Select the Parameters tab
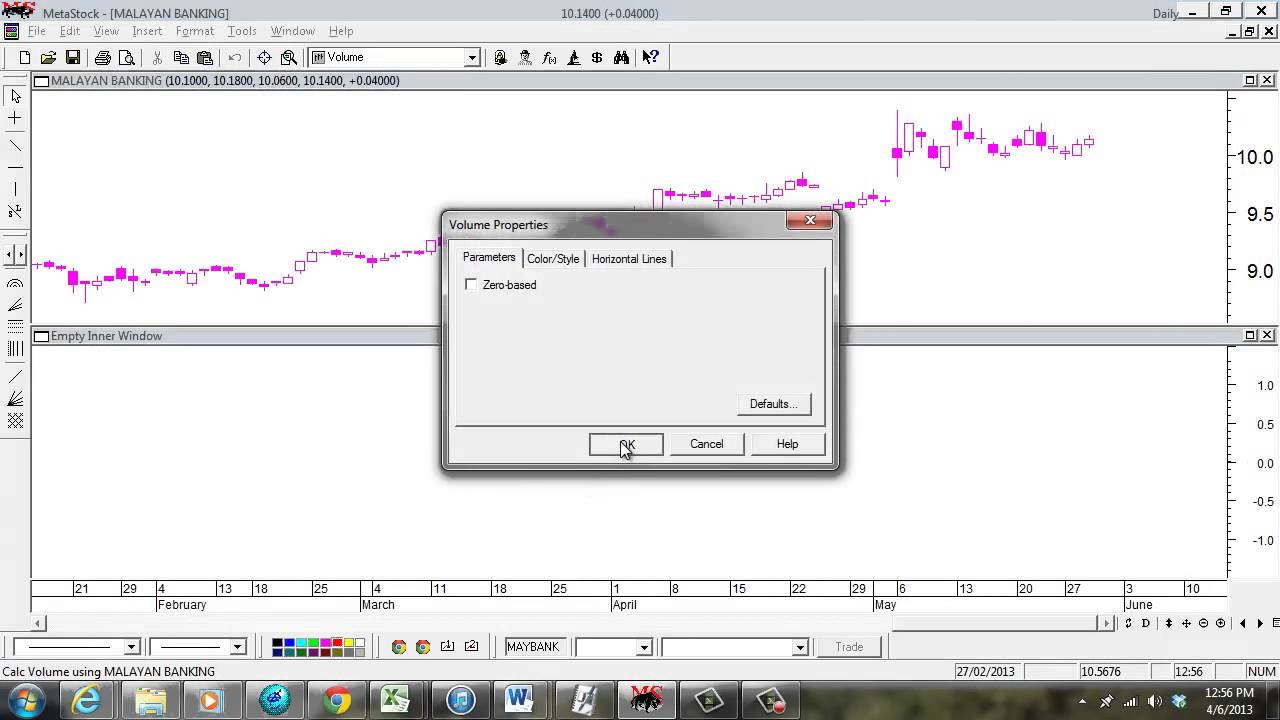 click(489, 257)
